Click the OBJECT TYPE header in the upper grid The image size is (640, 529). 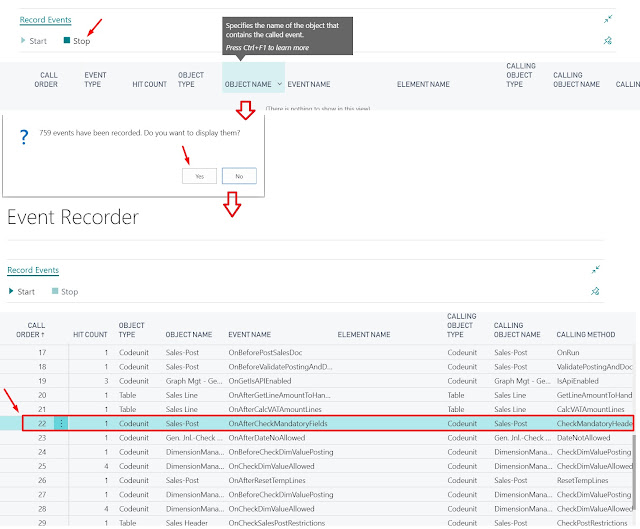tap(191, 80)
